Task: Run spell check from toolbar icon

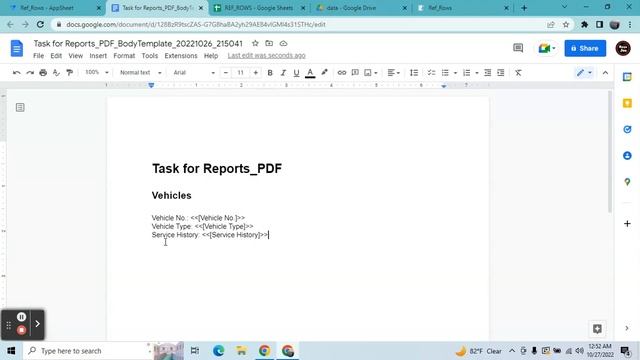Action: click(x=56, y=73)
